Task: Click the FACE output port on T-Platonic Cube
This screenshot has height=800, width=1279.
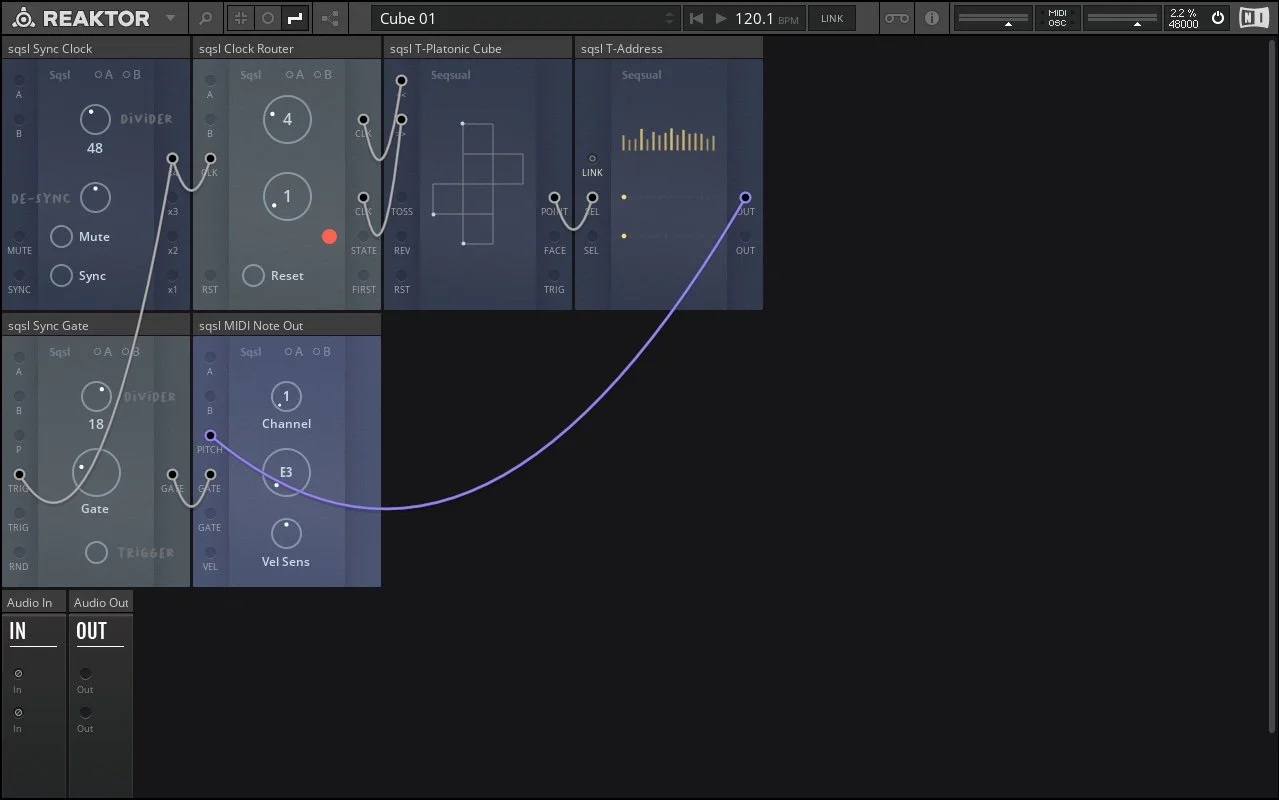Action: 554,236
